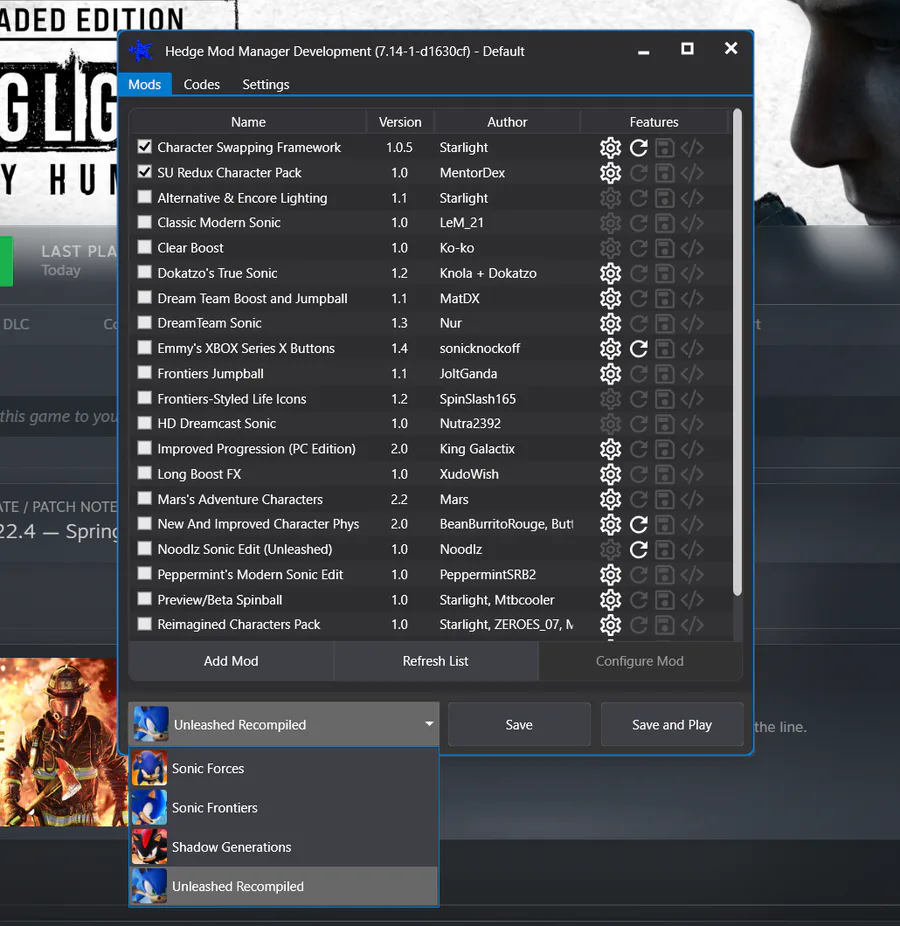Enable the Clear Boost mod

(x=144, y=247)
